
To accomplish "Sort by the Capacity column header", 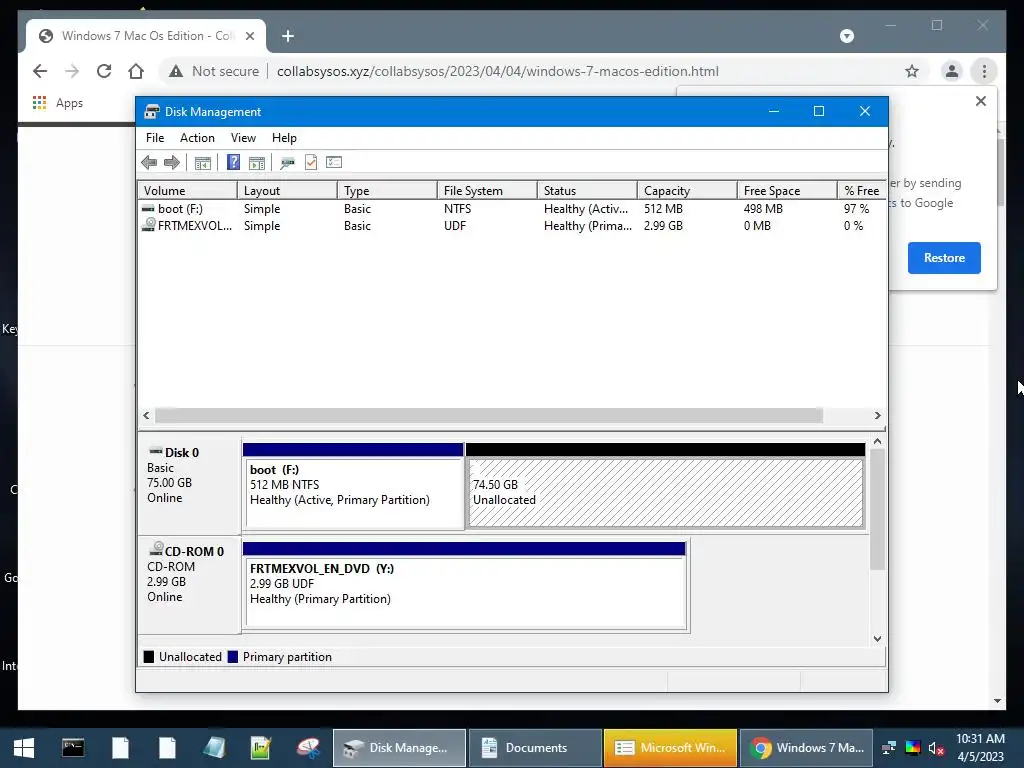I will pyautogui.click(x=687, y=191).
